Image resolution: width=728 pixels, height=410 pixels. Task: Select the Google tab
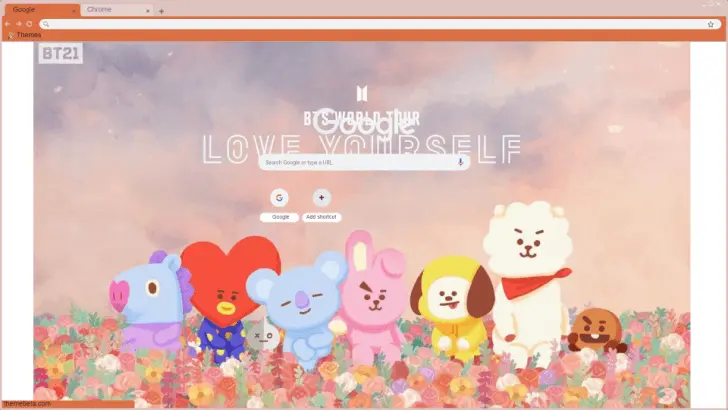coord(35,10)
